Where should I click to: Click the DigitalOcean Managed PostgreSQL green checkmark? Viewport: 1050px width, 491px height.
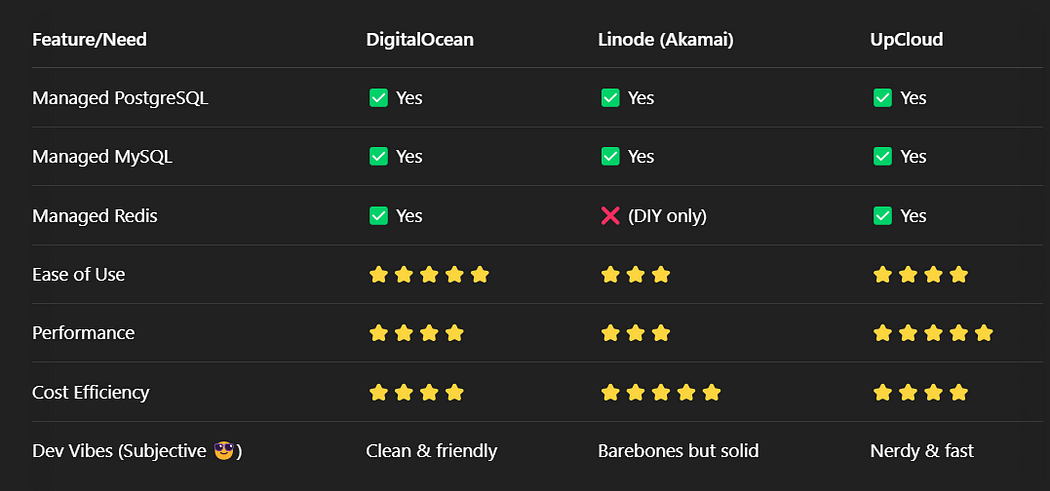(378, 98)
